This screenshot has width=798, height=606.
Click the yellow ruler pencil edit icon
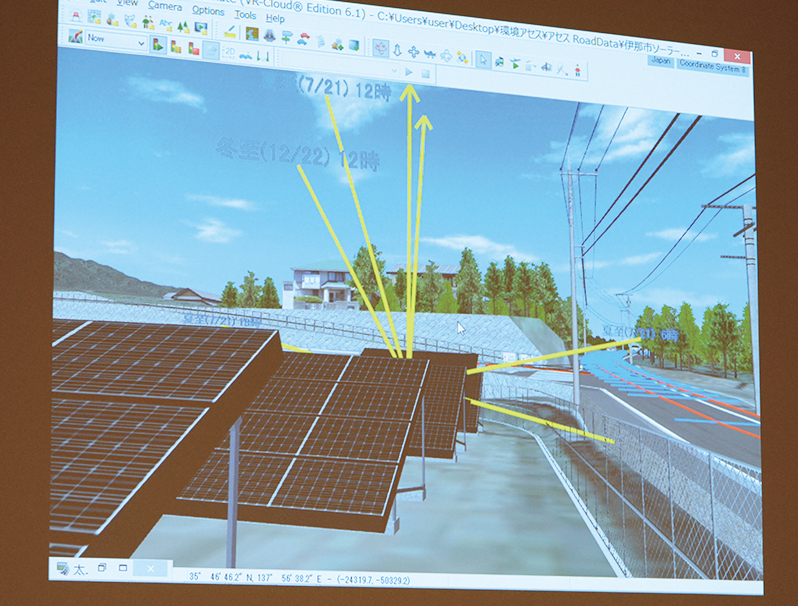(x=230, y=31)
